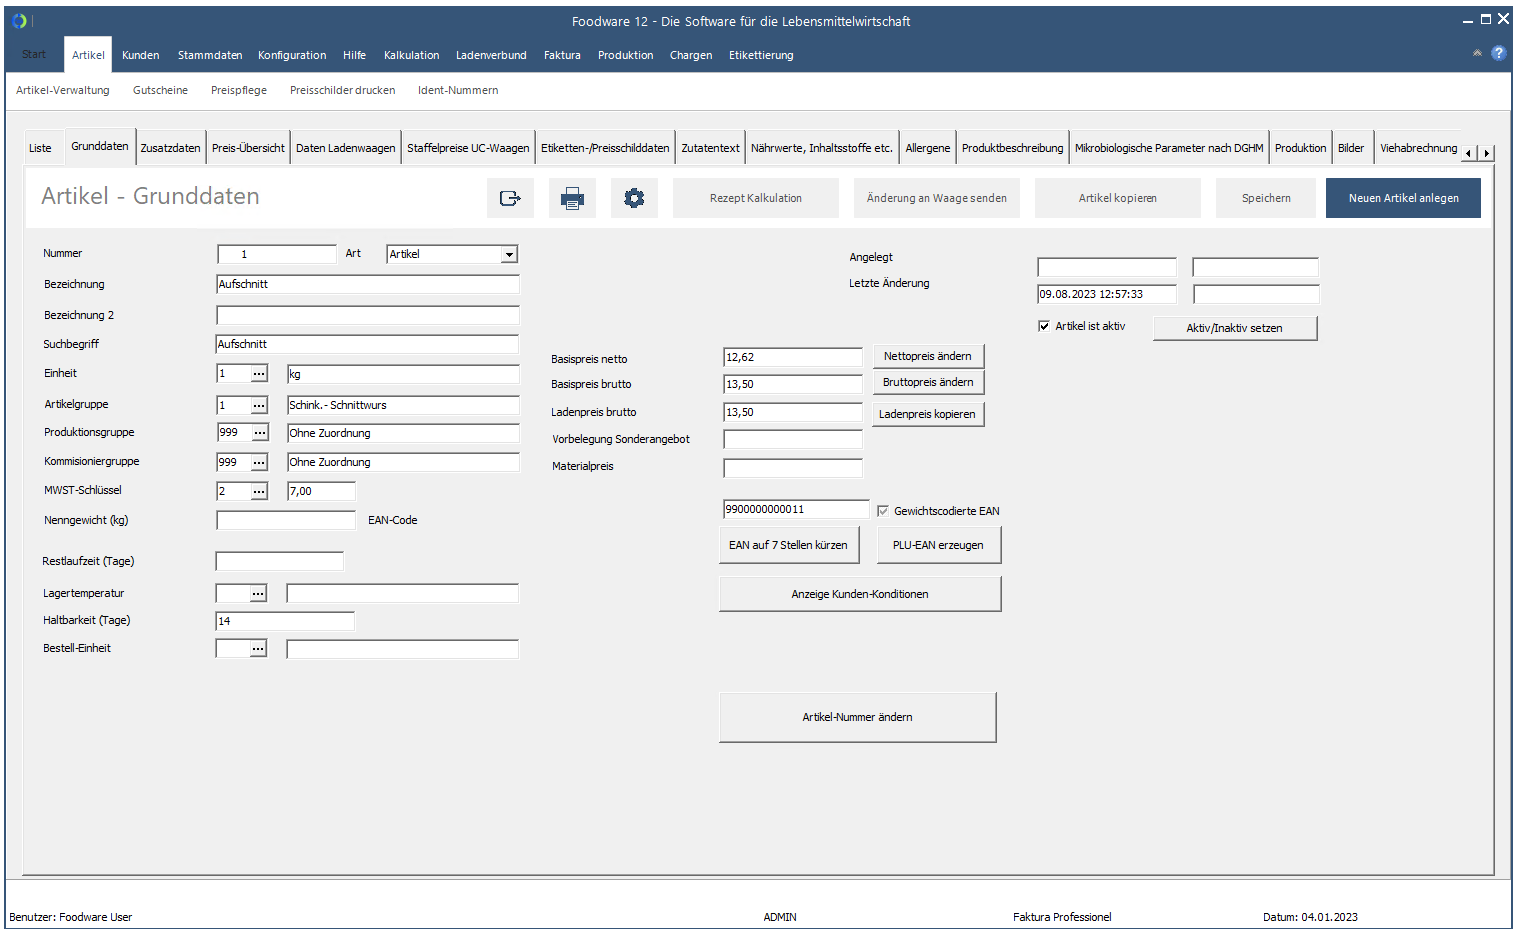Click the Basispreis netto field
The image size is (1521, 938).
point(793,357)
